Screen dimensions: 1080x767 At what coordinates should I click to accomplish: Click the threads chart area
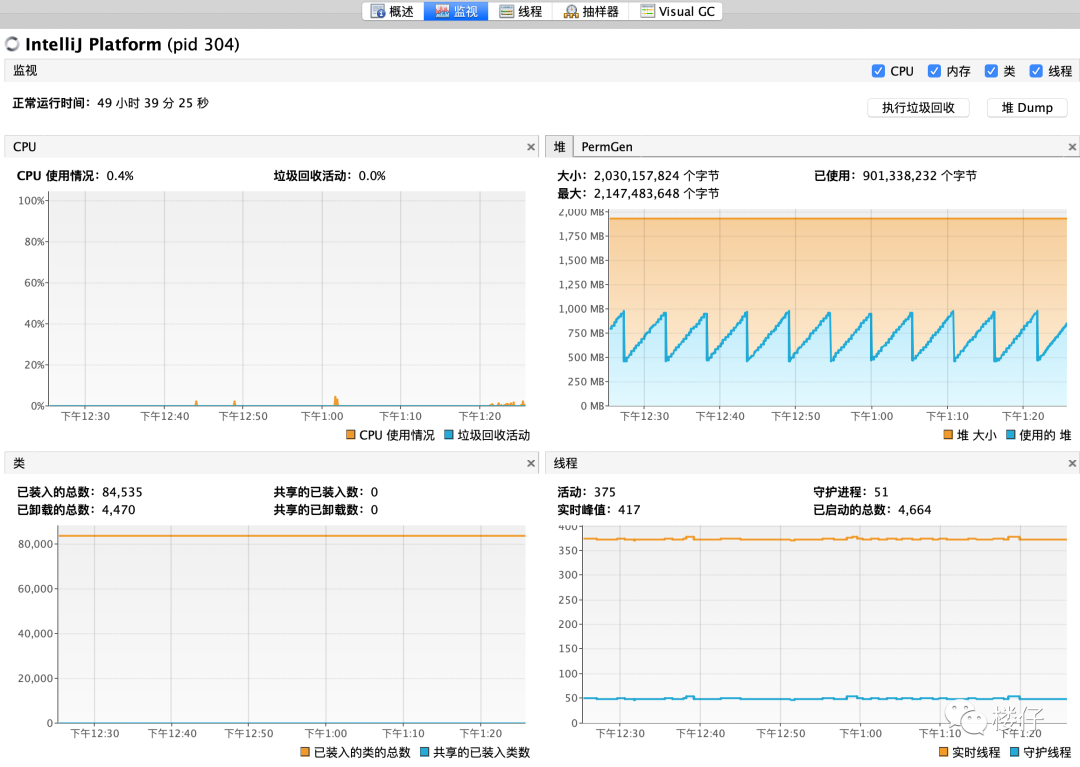[825, 625]
